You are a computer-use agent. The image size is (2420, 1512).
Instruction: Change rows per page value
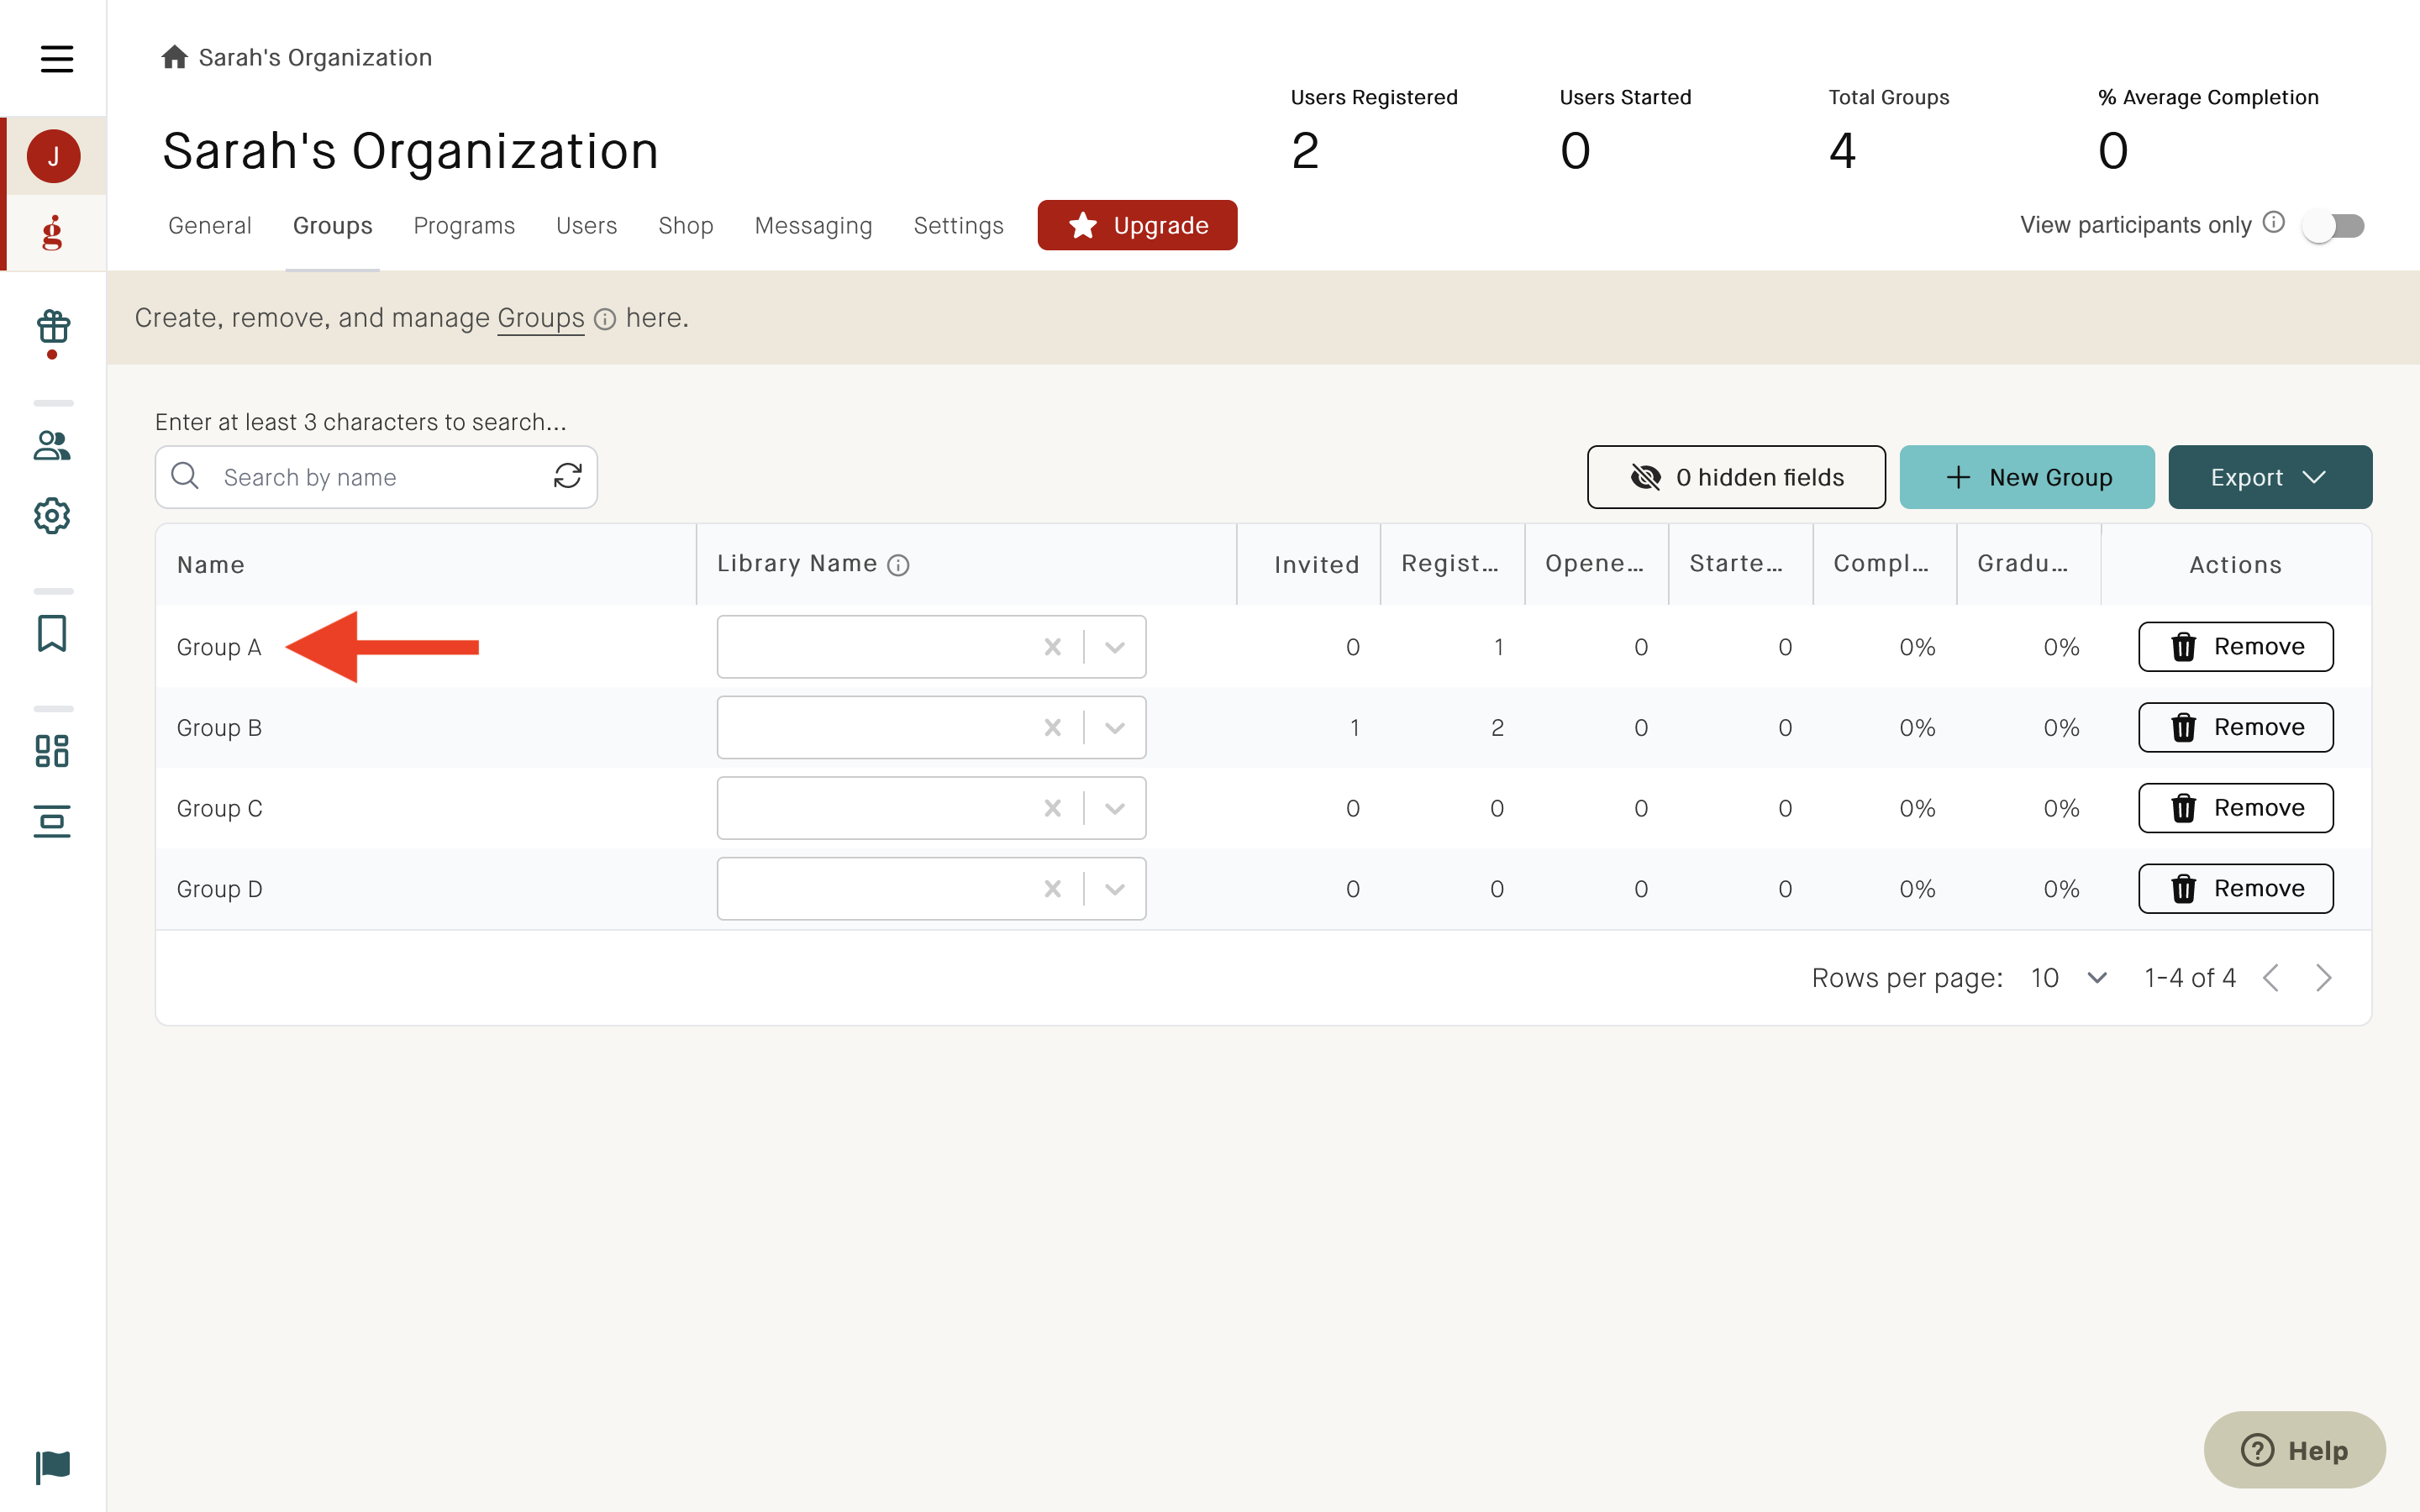tap(2068, 977)
